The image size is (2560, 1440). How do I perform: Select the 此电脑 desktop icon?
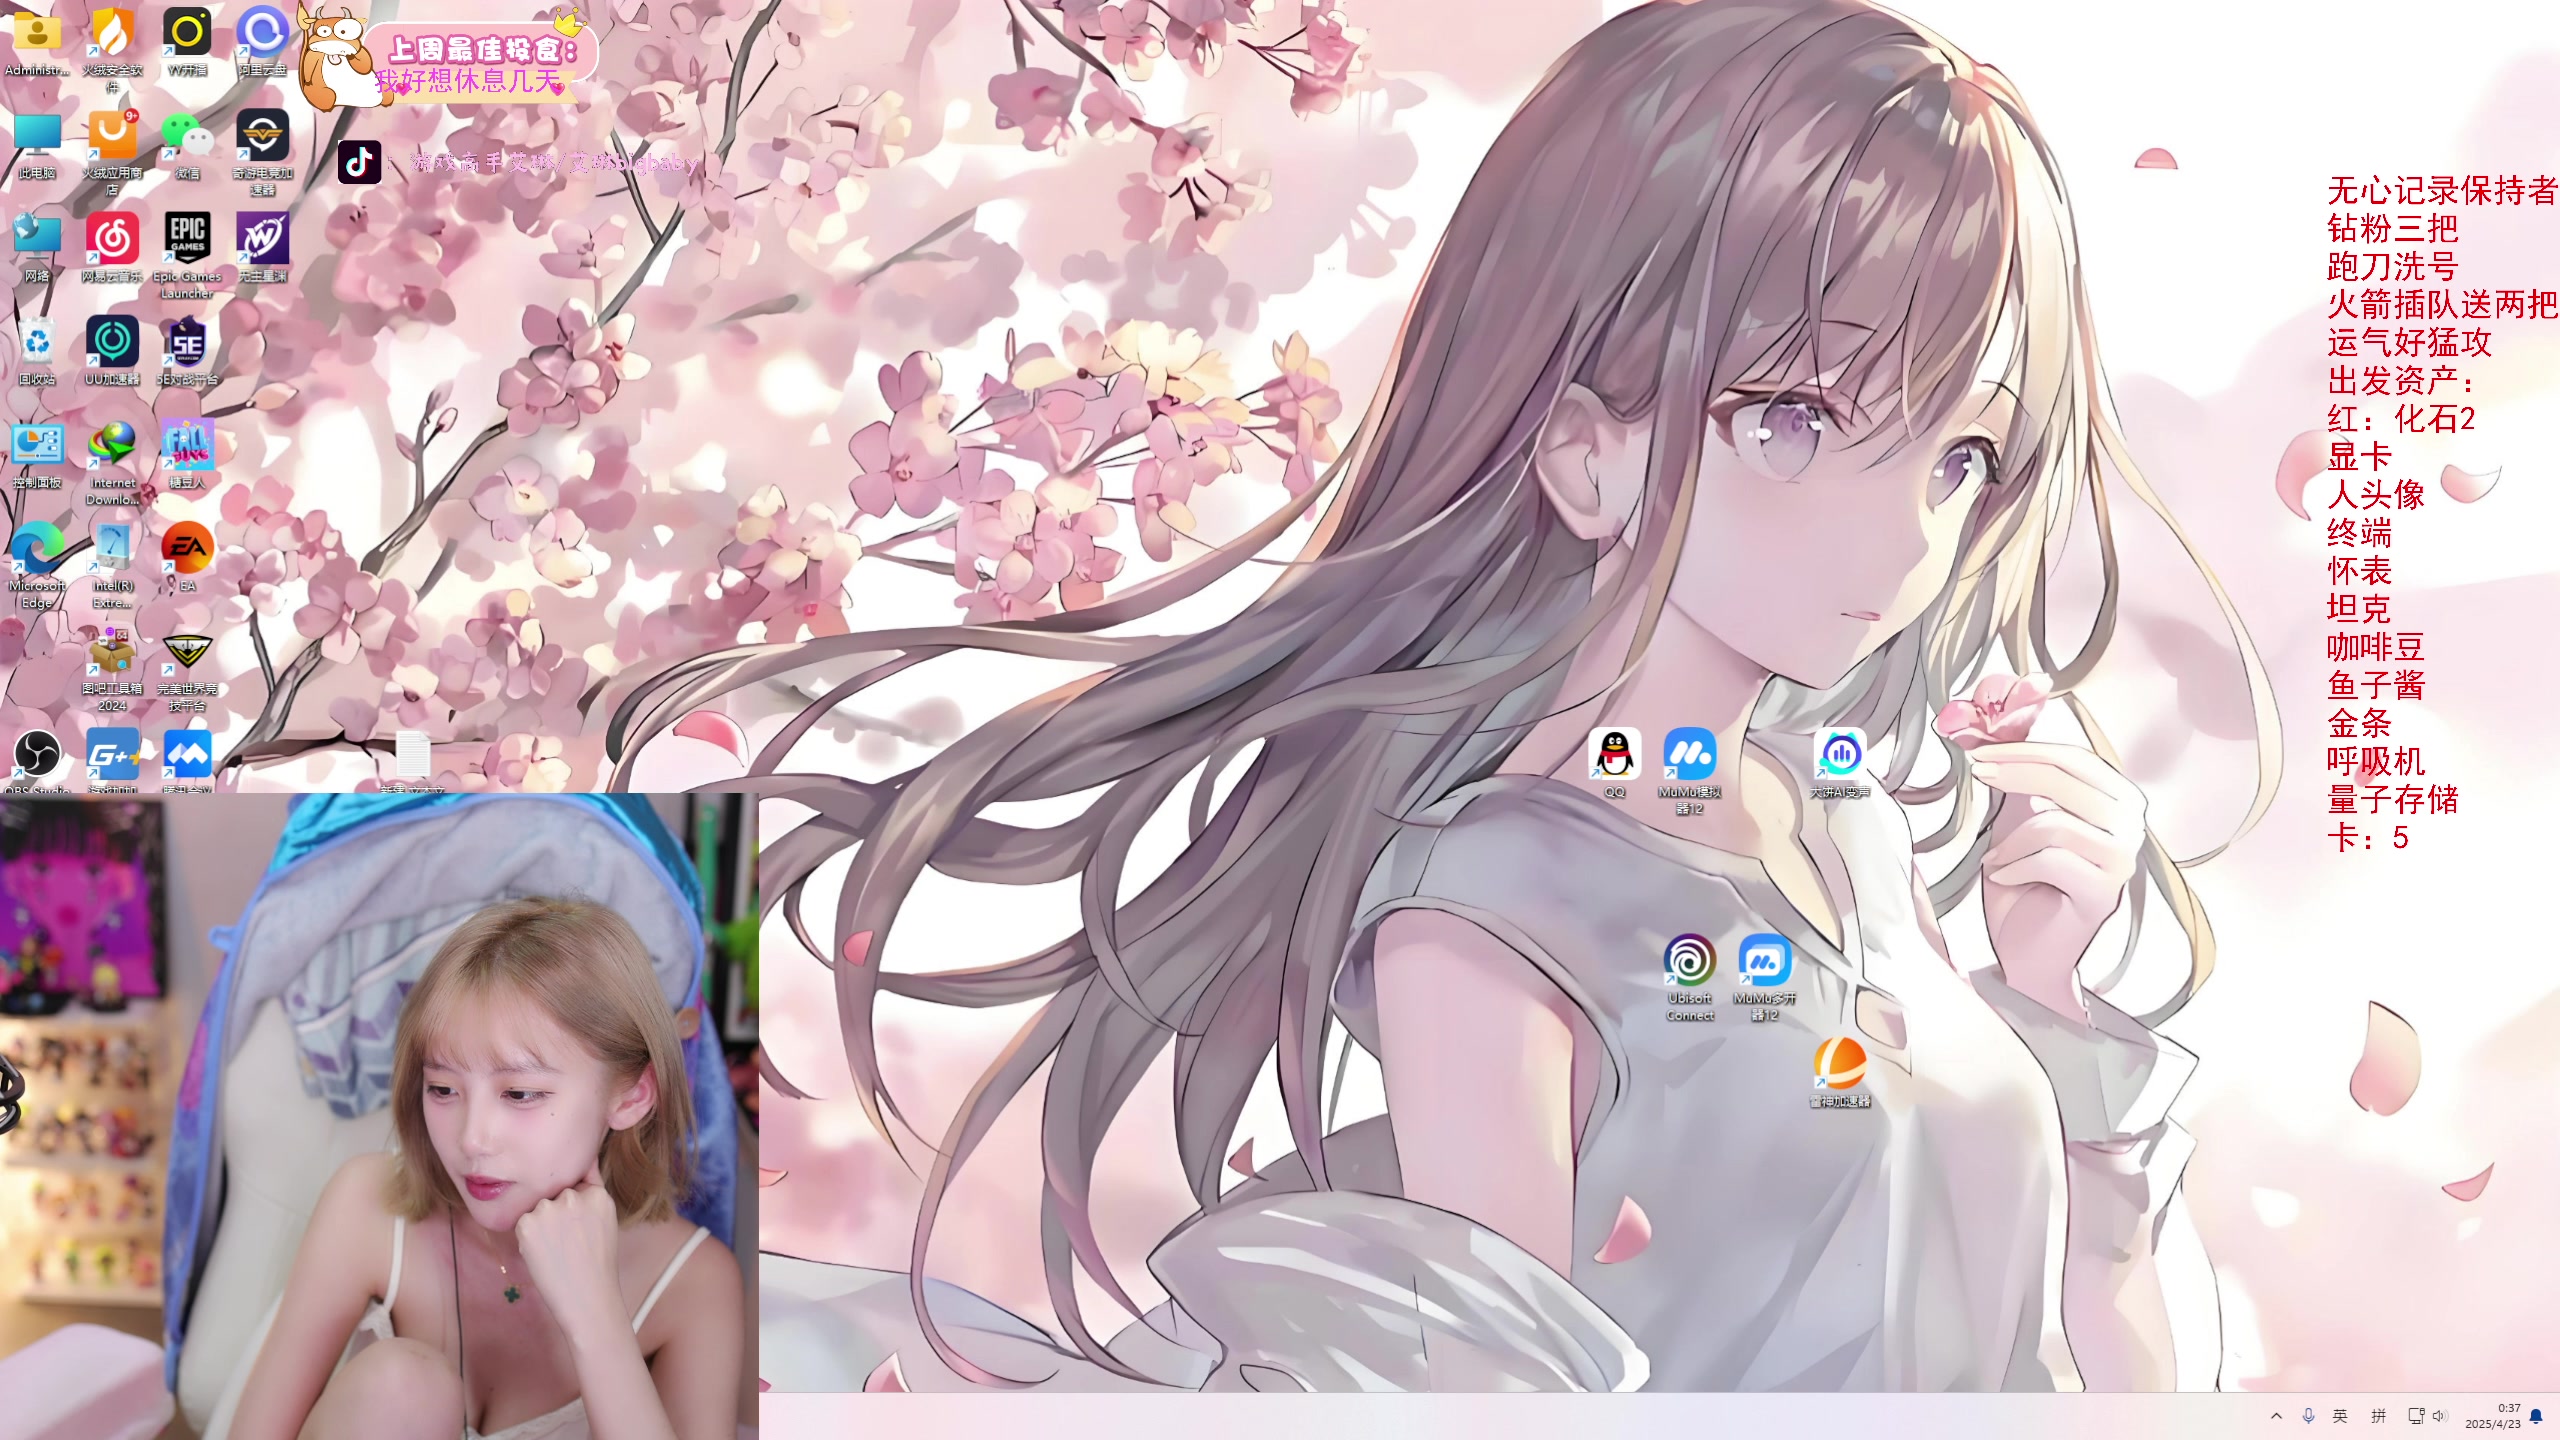click(x=37, y=146)
